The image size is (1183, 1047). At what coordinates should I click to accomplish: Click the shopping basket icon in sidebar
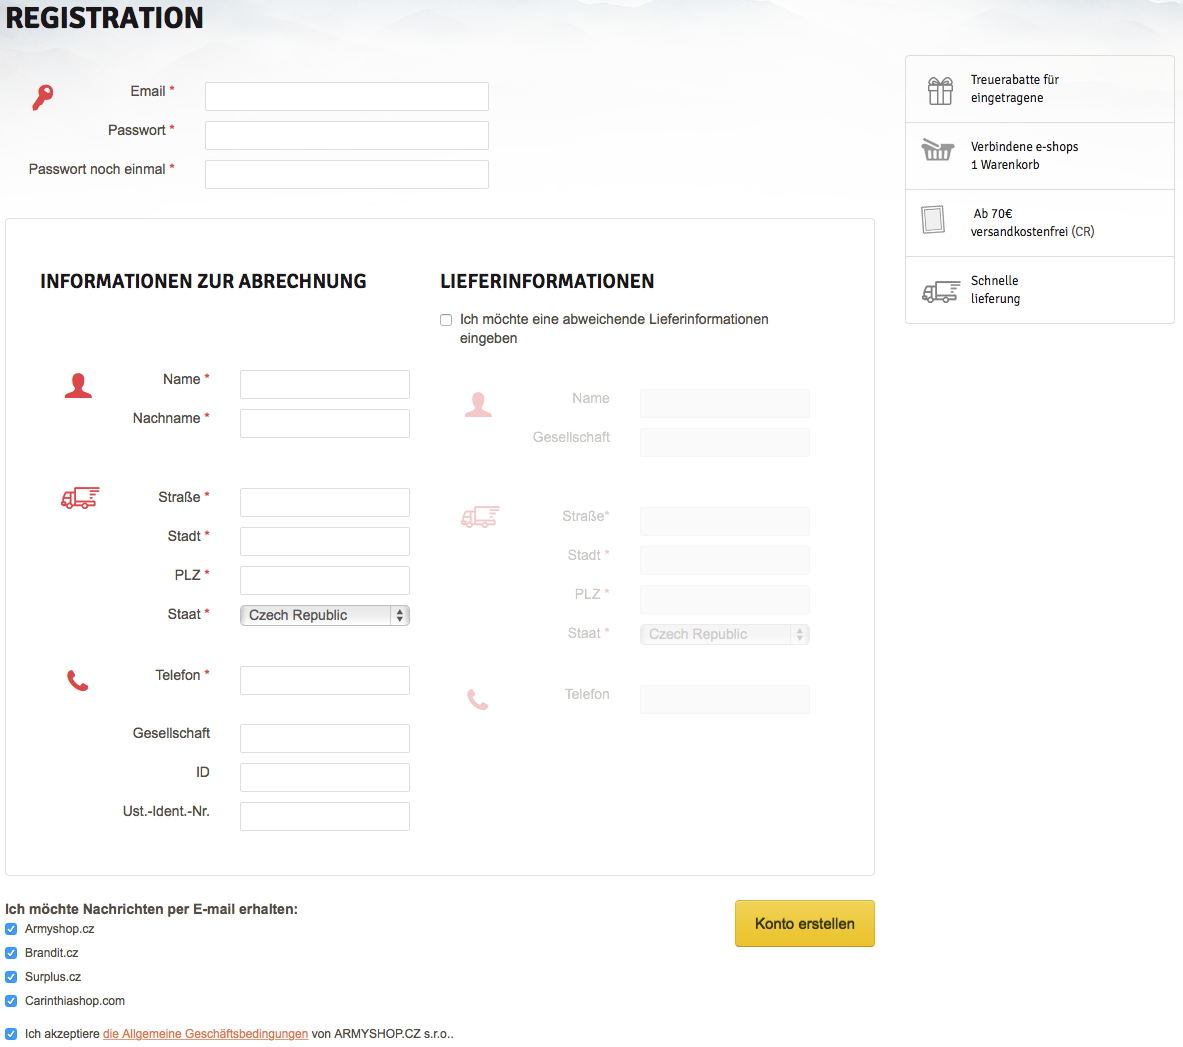pyautogui.click(x=937, y=151)
